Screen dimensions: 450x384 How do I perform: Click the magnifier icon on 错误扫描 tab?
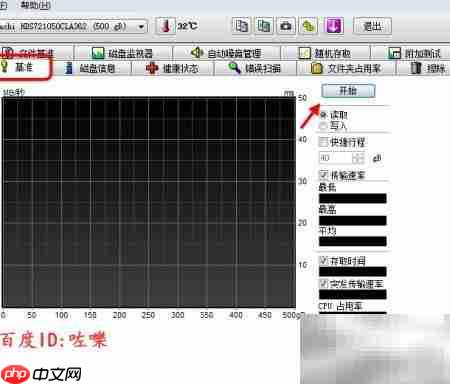tap(234, 68)
